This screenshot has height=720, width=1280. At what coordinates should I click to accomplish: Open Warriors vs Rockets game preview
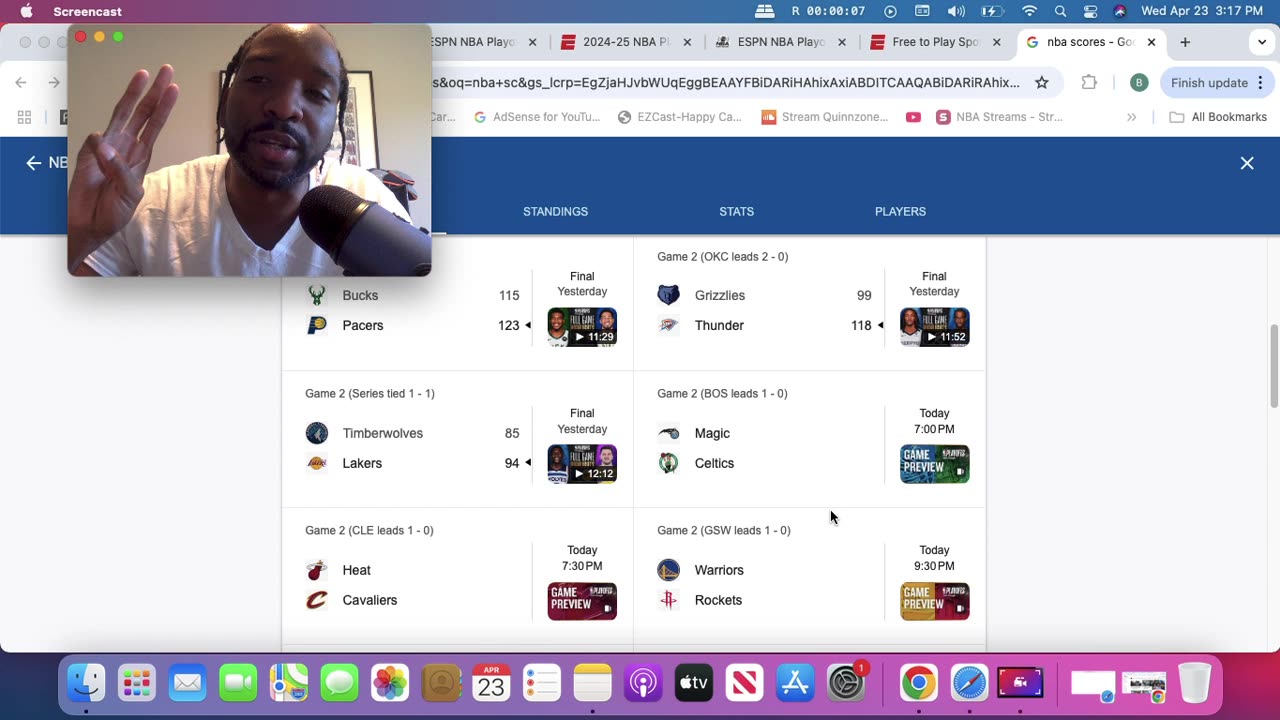[935, 601]
